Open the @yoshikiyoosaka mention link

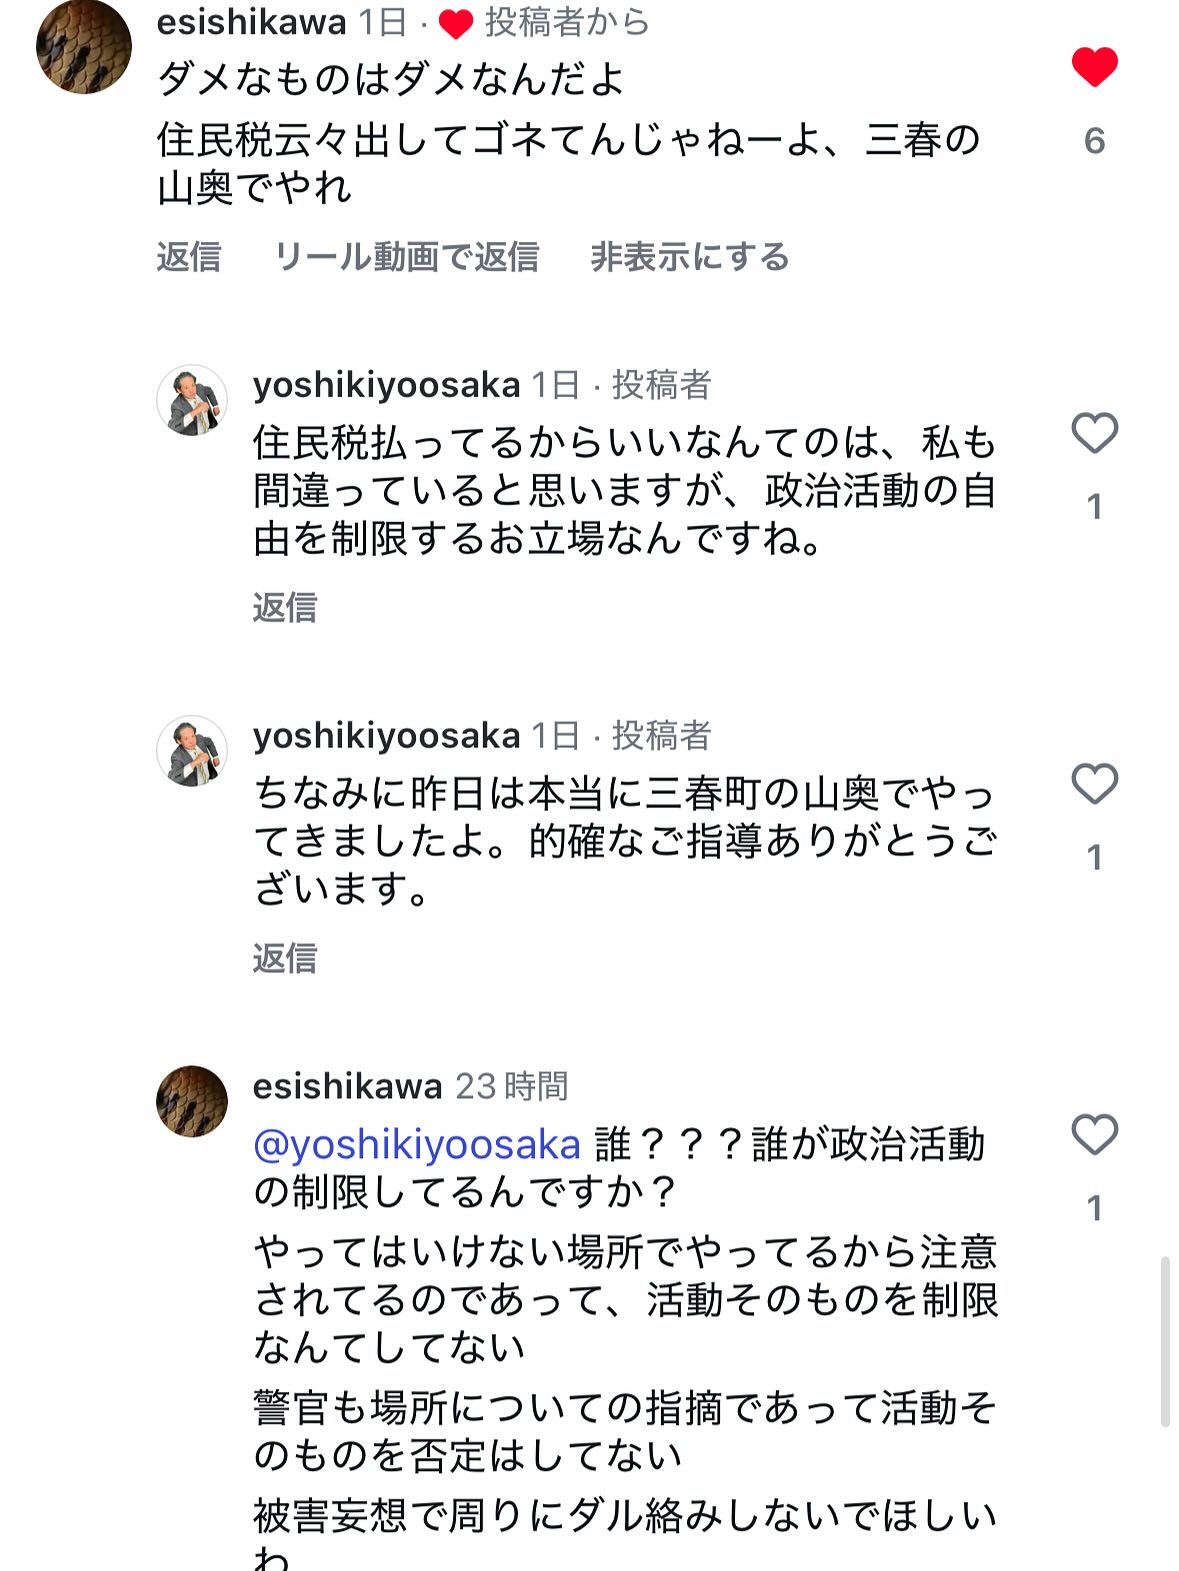coord(417,1144)
